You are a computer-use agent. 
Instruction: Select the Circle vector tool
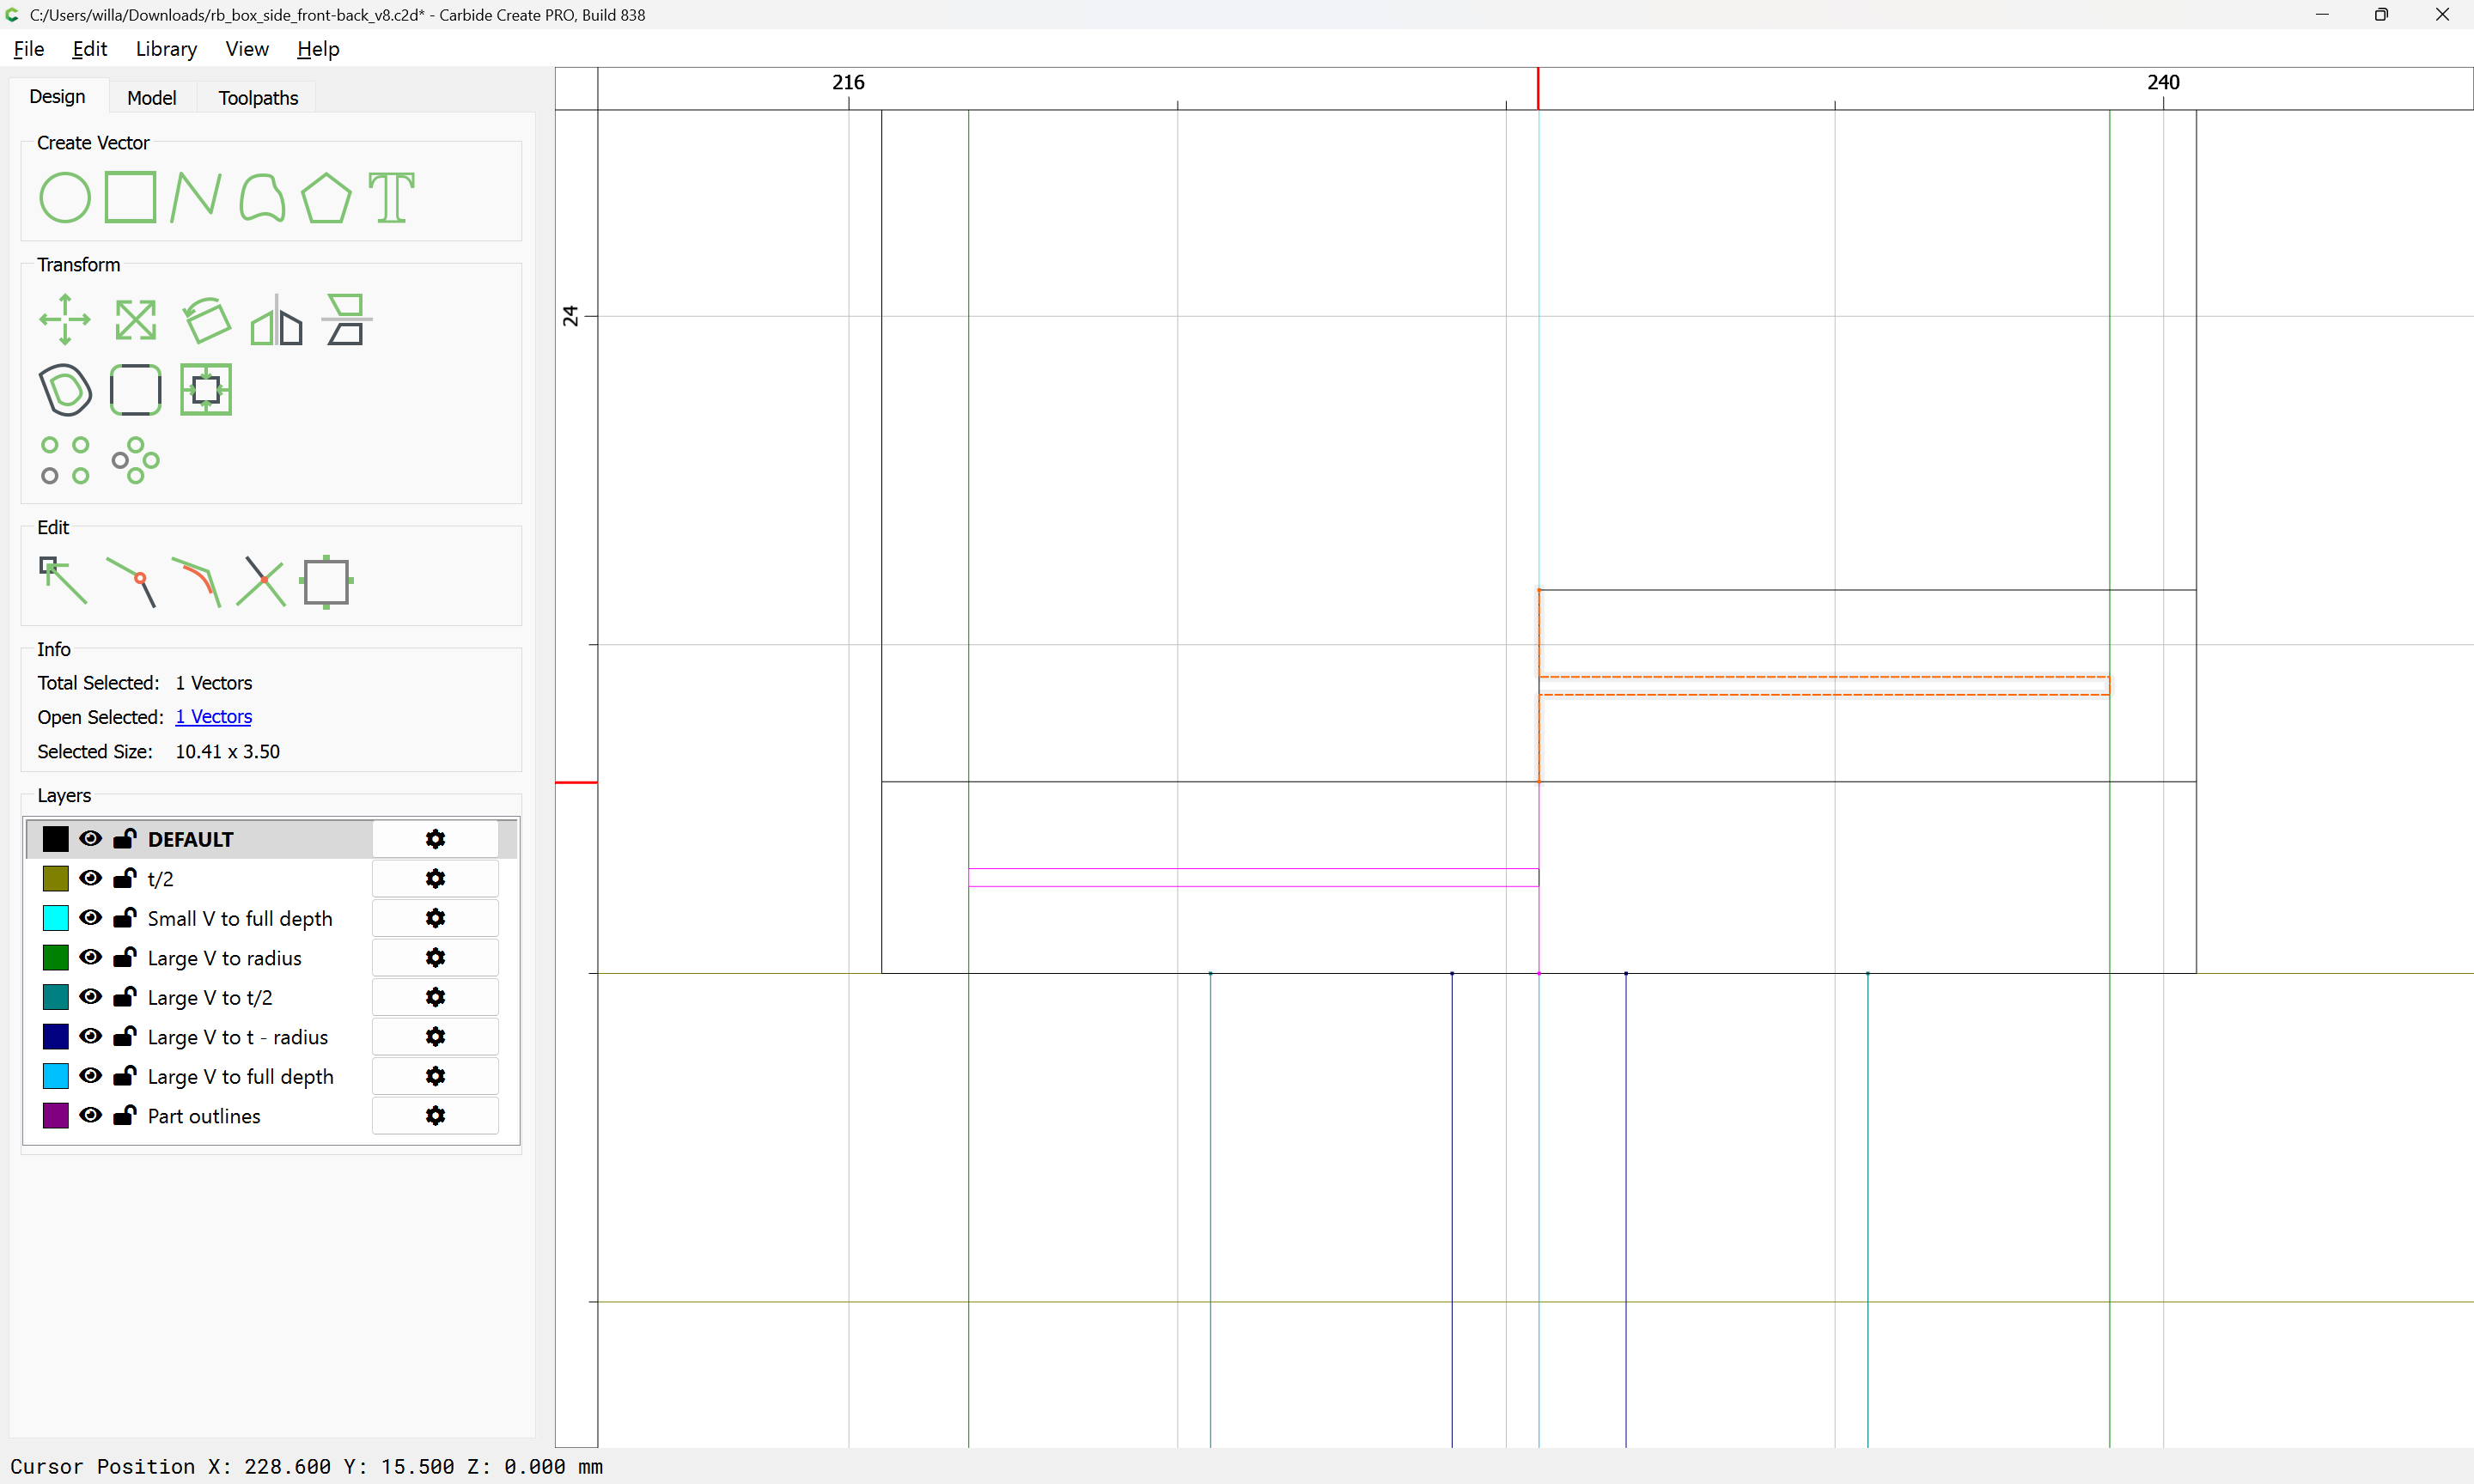[65, 197]
